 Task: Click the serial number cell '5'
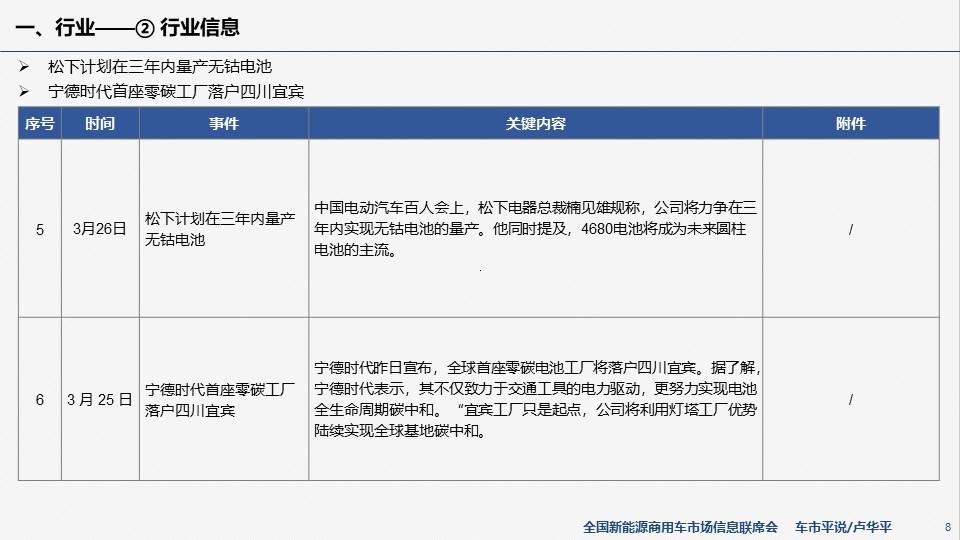click(40, 230)
